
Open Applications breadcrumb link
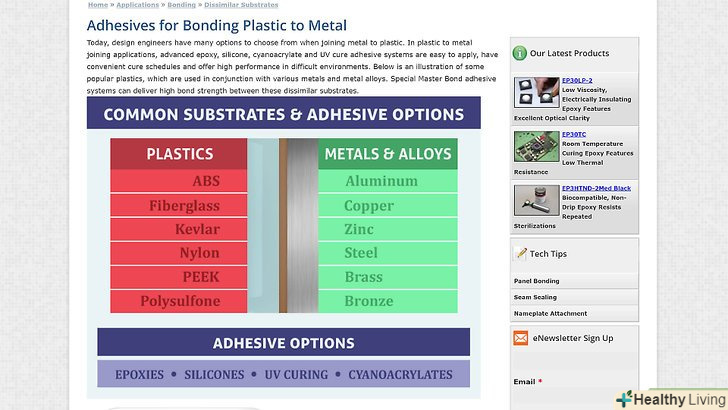(x=137, y=5)
